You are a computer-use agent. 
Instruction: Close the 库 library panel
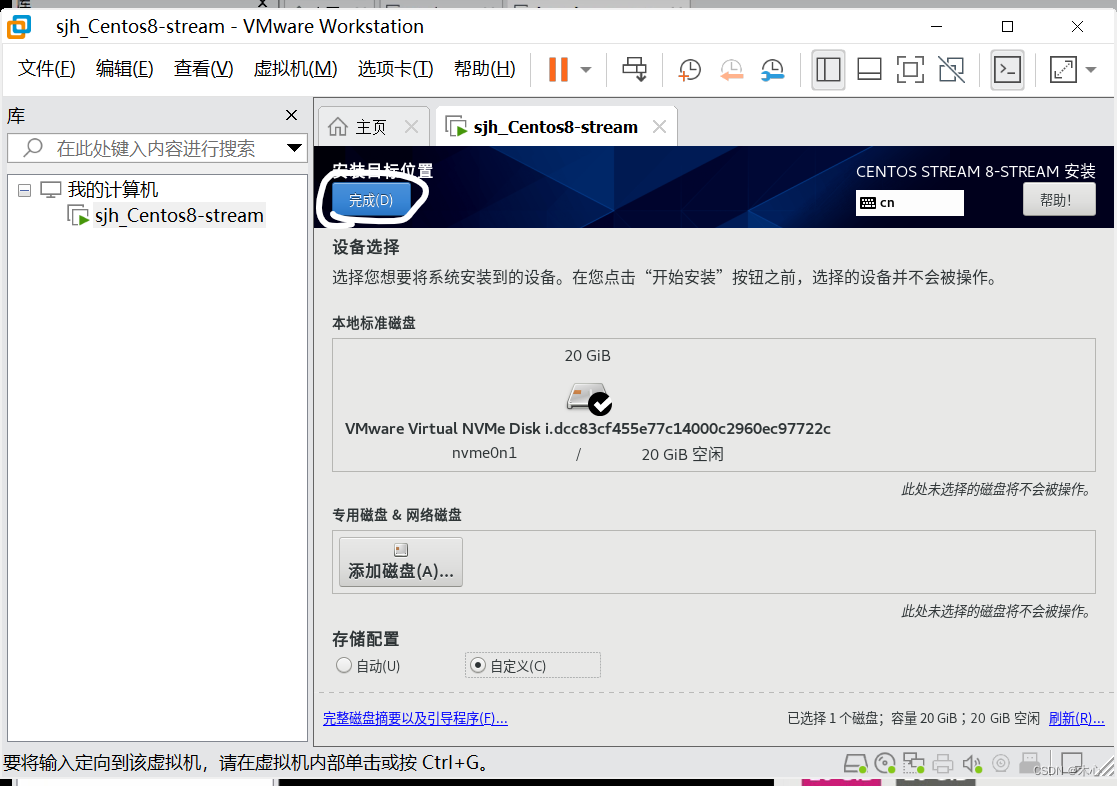click(291, 115)
